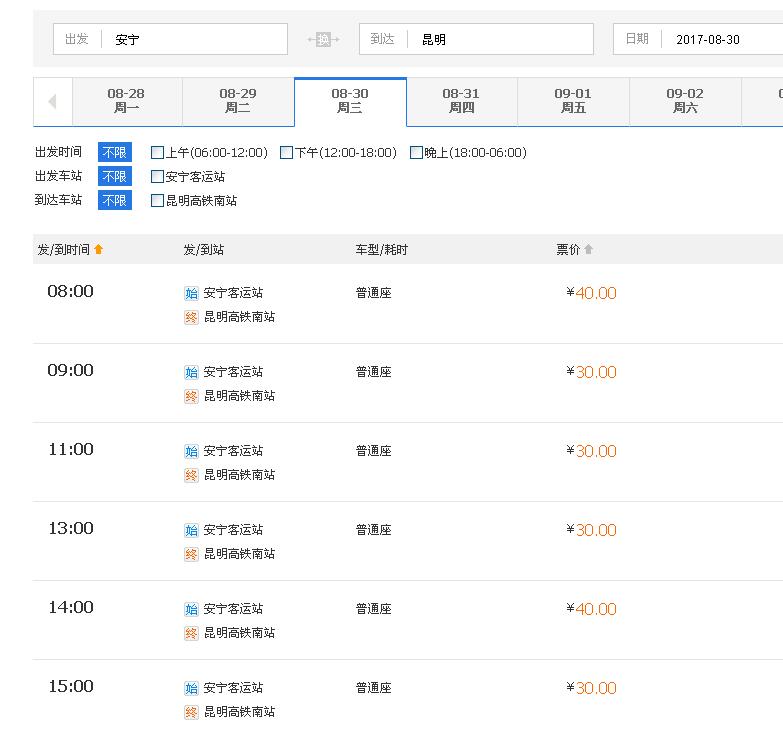783x737 pixels.
Task: Swap departure and arrival cities icon
Action: coord(323,39)
